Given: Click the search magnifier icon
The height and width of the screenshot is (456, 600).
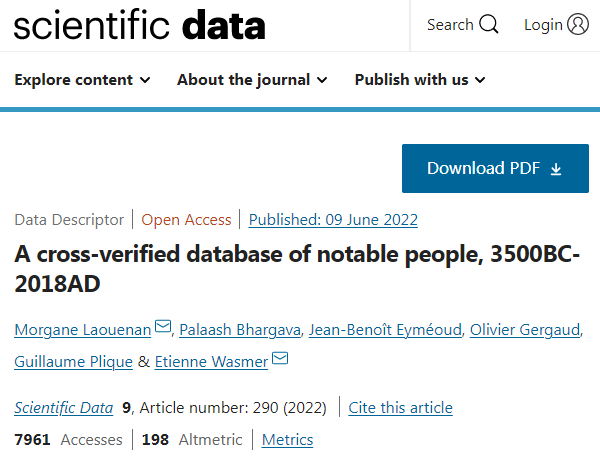Looking at the screenshot, I should [x=488, y=25].
